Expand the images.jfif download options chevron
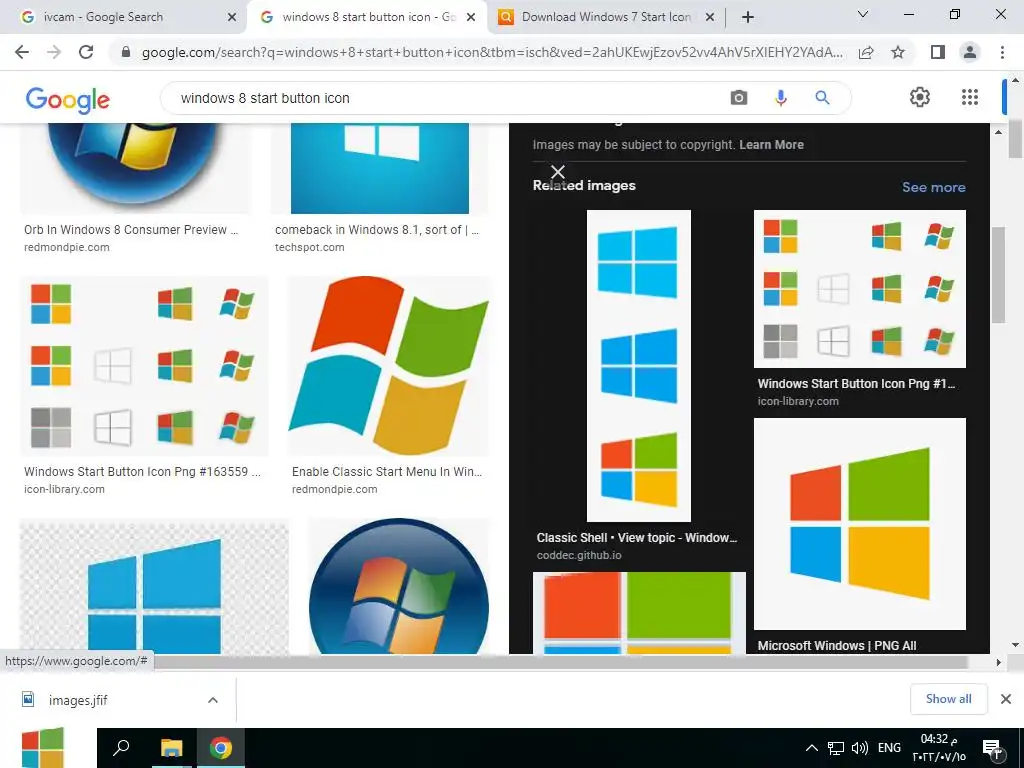Screen dimensions: 1024x768 click(x=213, y=700)
